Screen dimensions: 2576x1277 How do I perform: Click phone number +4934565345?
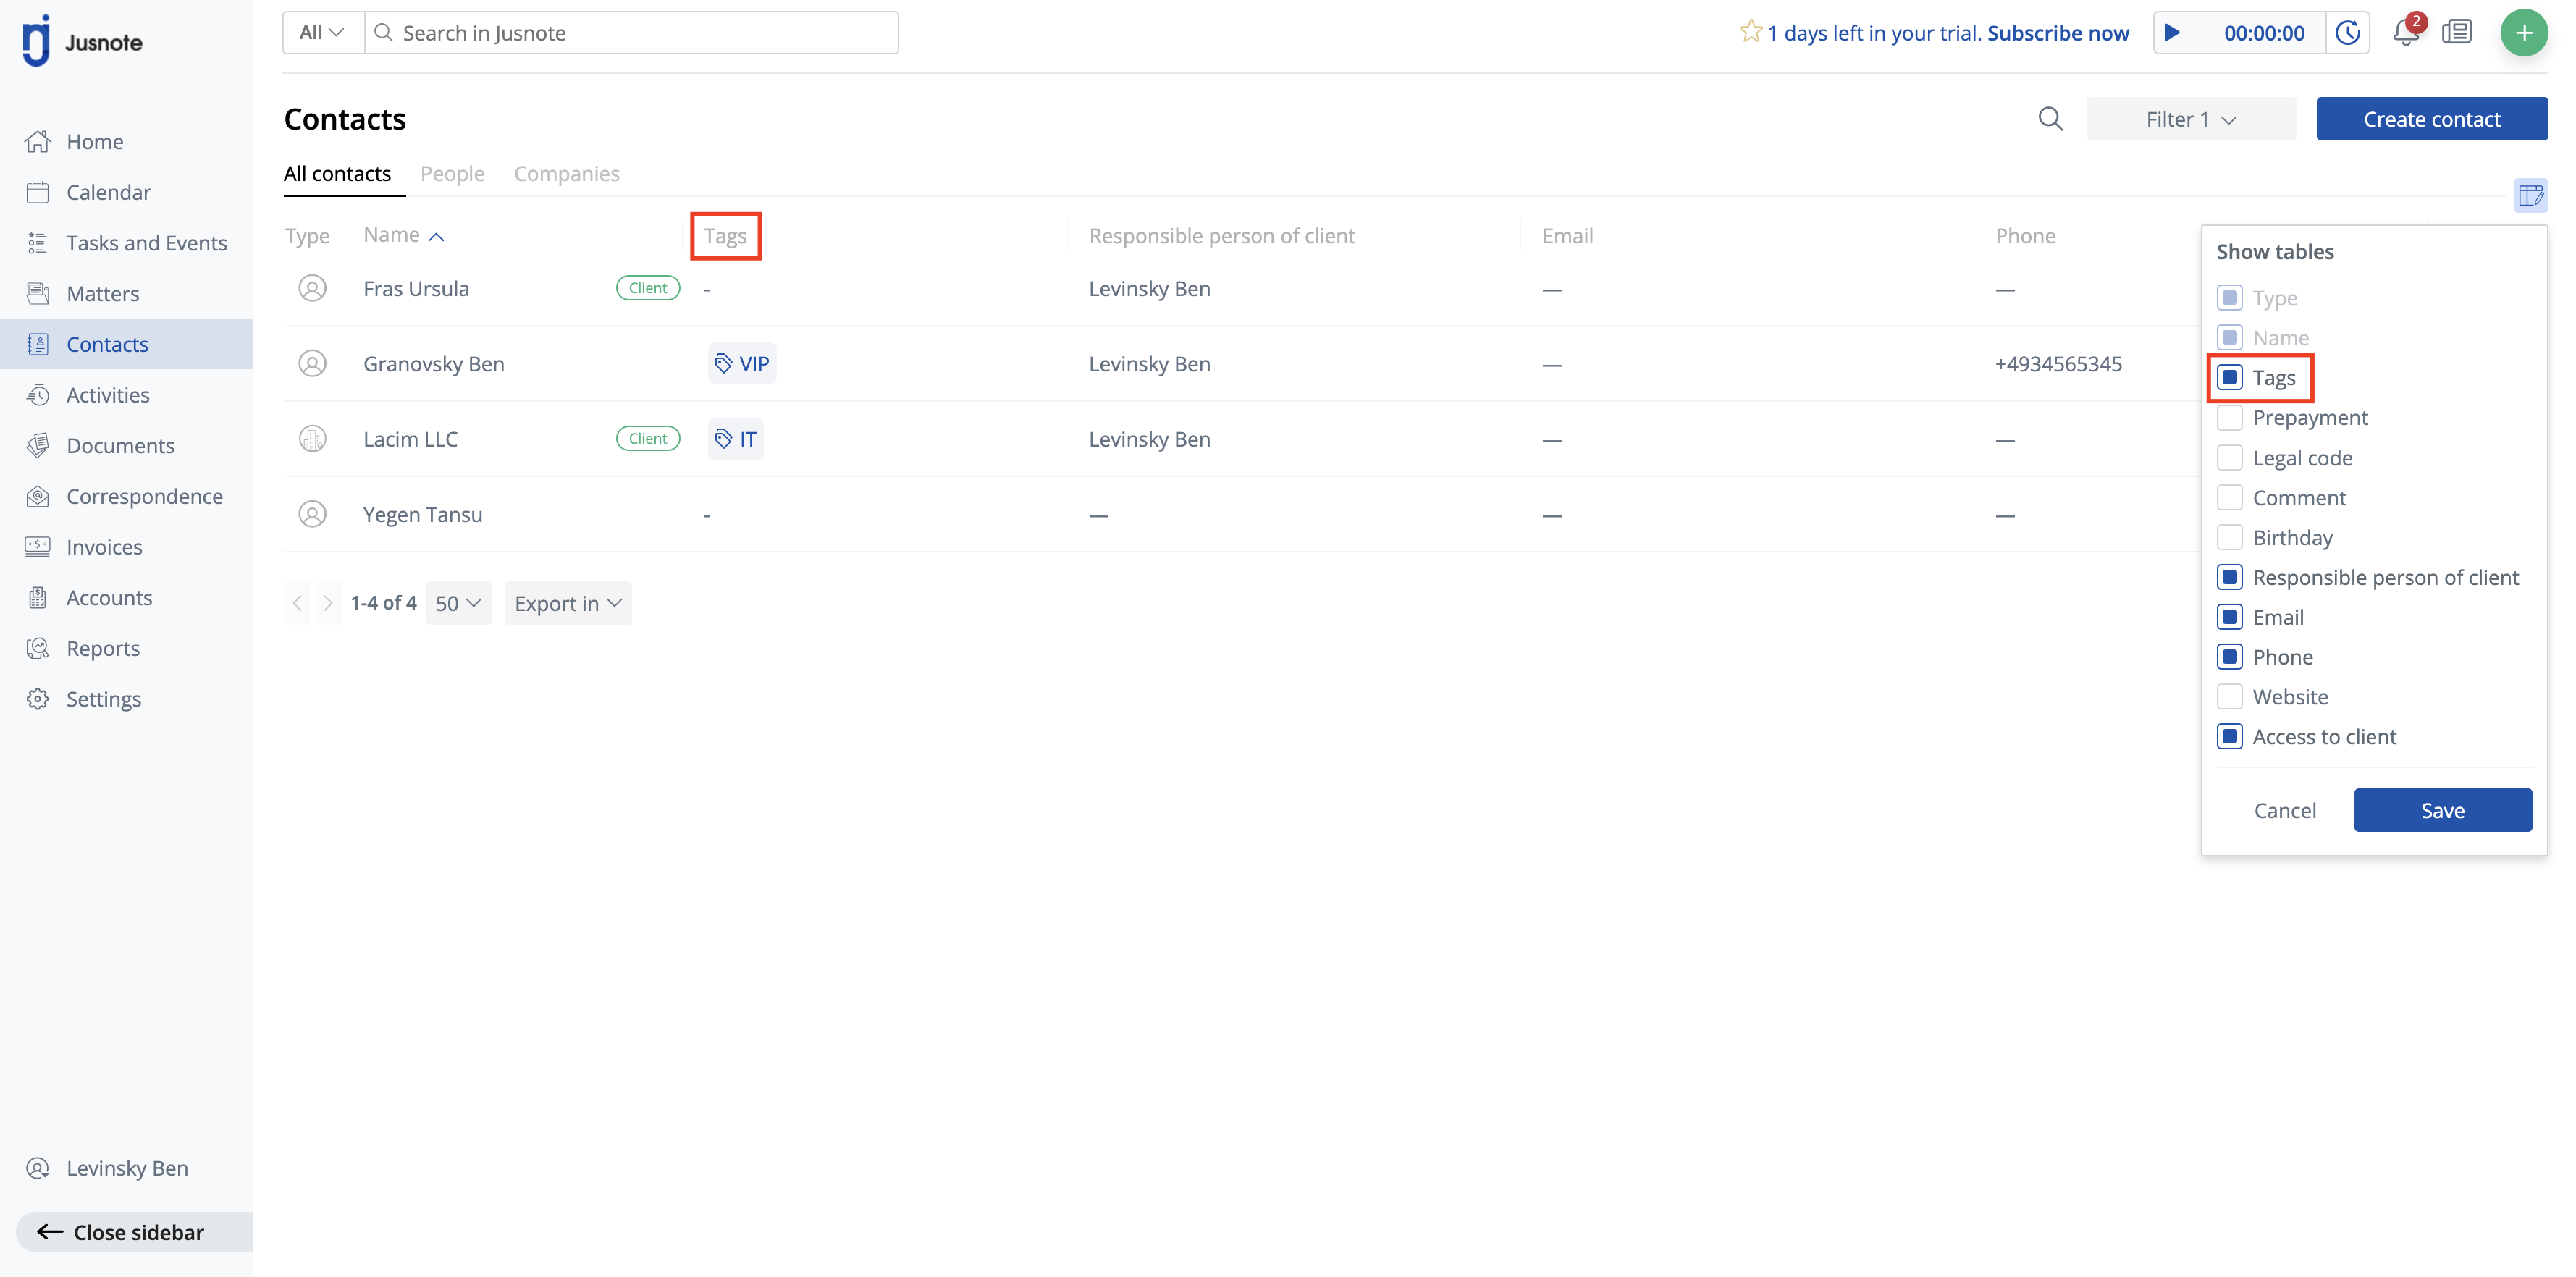[x=2058, y=364]
